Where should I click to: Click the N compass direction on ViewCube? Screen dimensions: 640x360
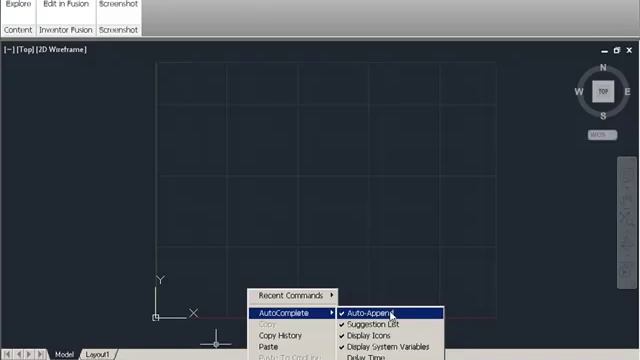(x=603, y=67)
